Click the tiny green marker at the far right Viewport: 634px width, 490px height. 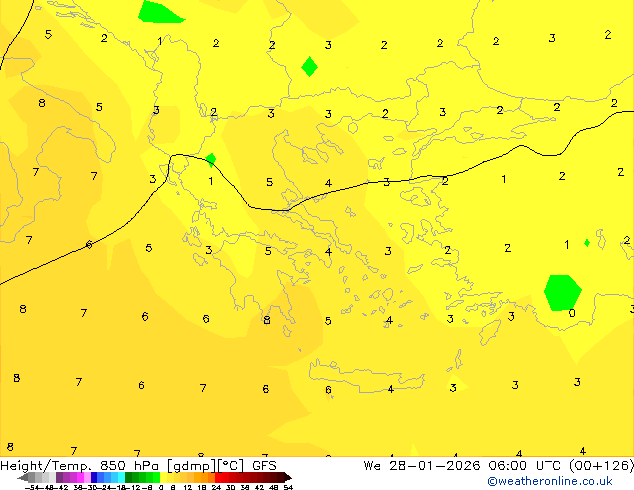pos(587,242)
